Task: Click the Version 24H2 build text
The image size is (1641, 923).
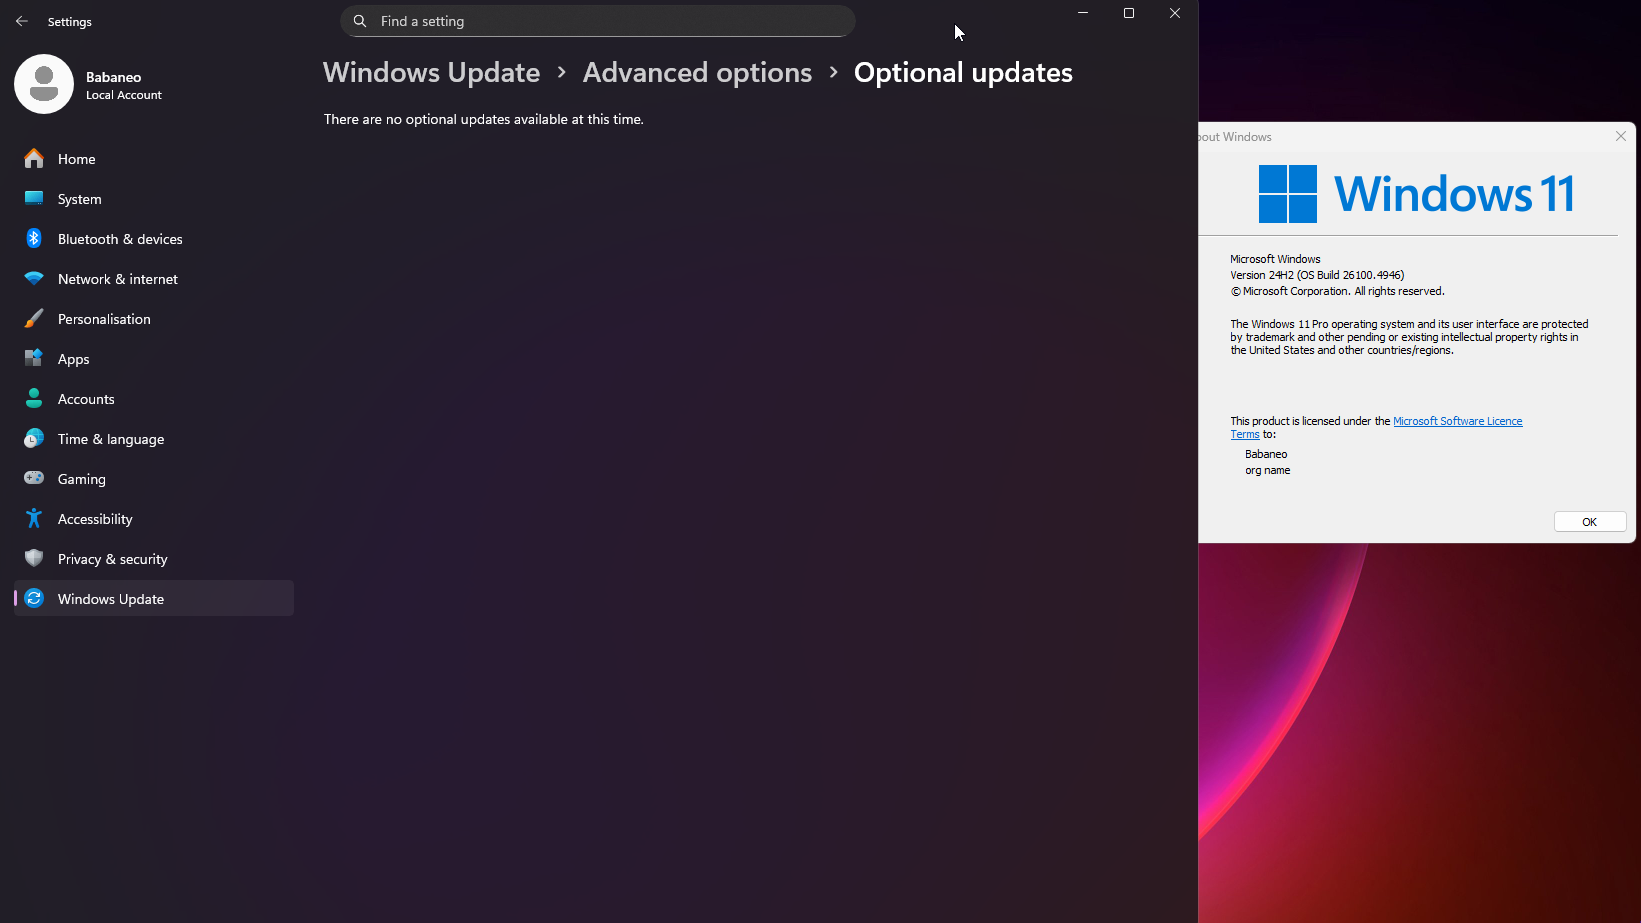Action: [x=1317, y=275]
